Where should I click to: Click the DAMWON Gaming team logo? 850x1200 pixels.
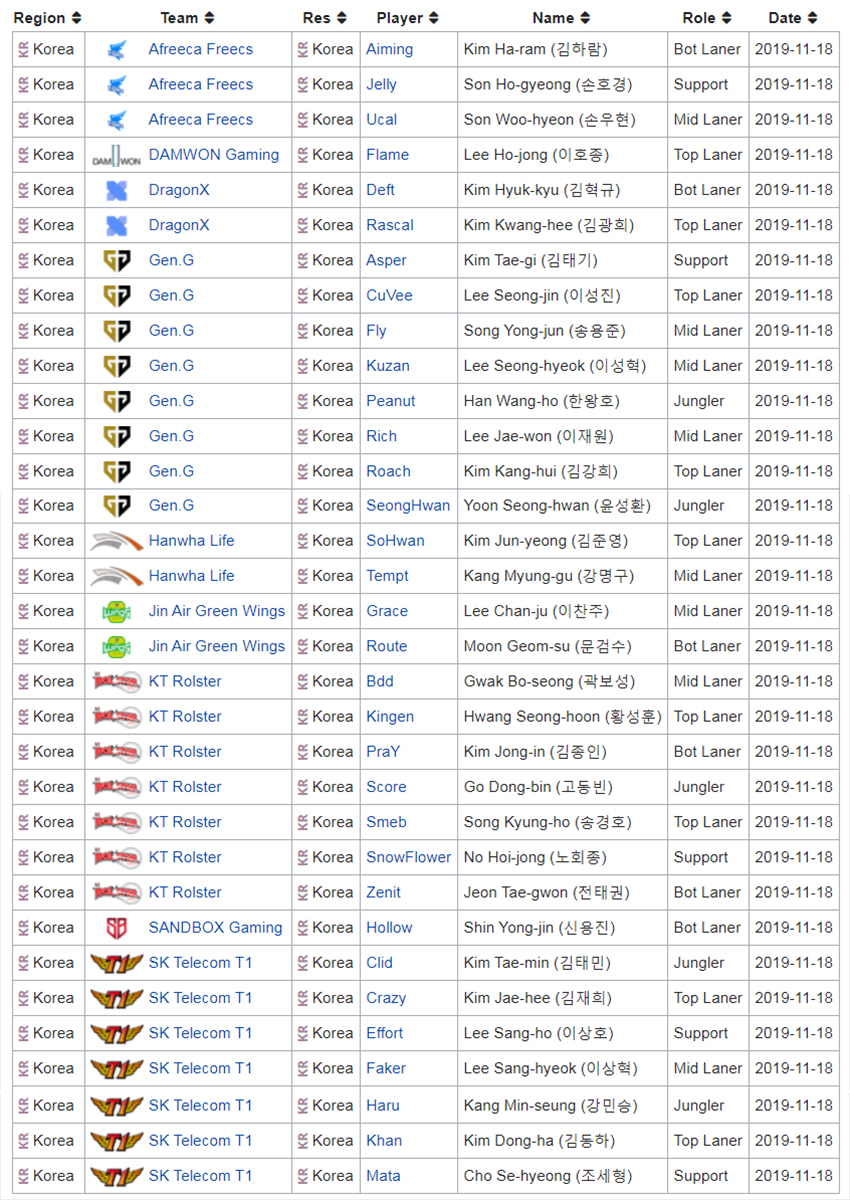(x=117, y=156)
